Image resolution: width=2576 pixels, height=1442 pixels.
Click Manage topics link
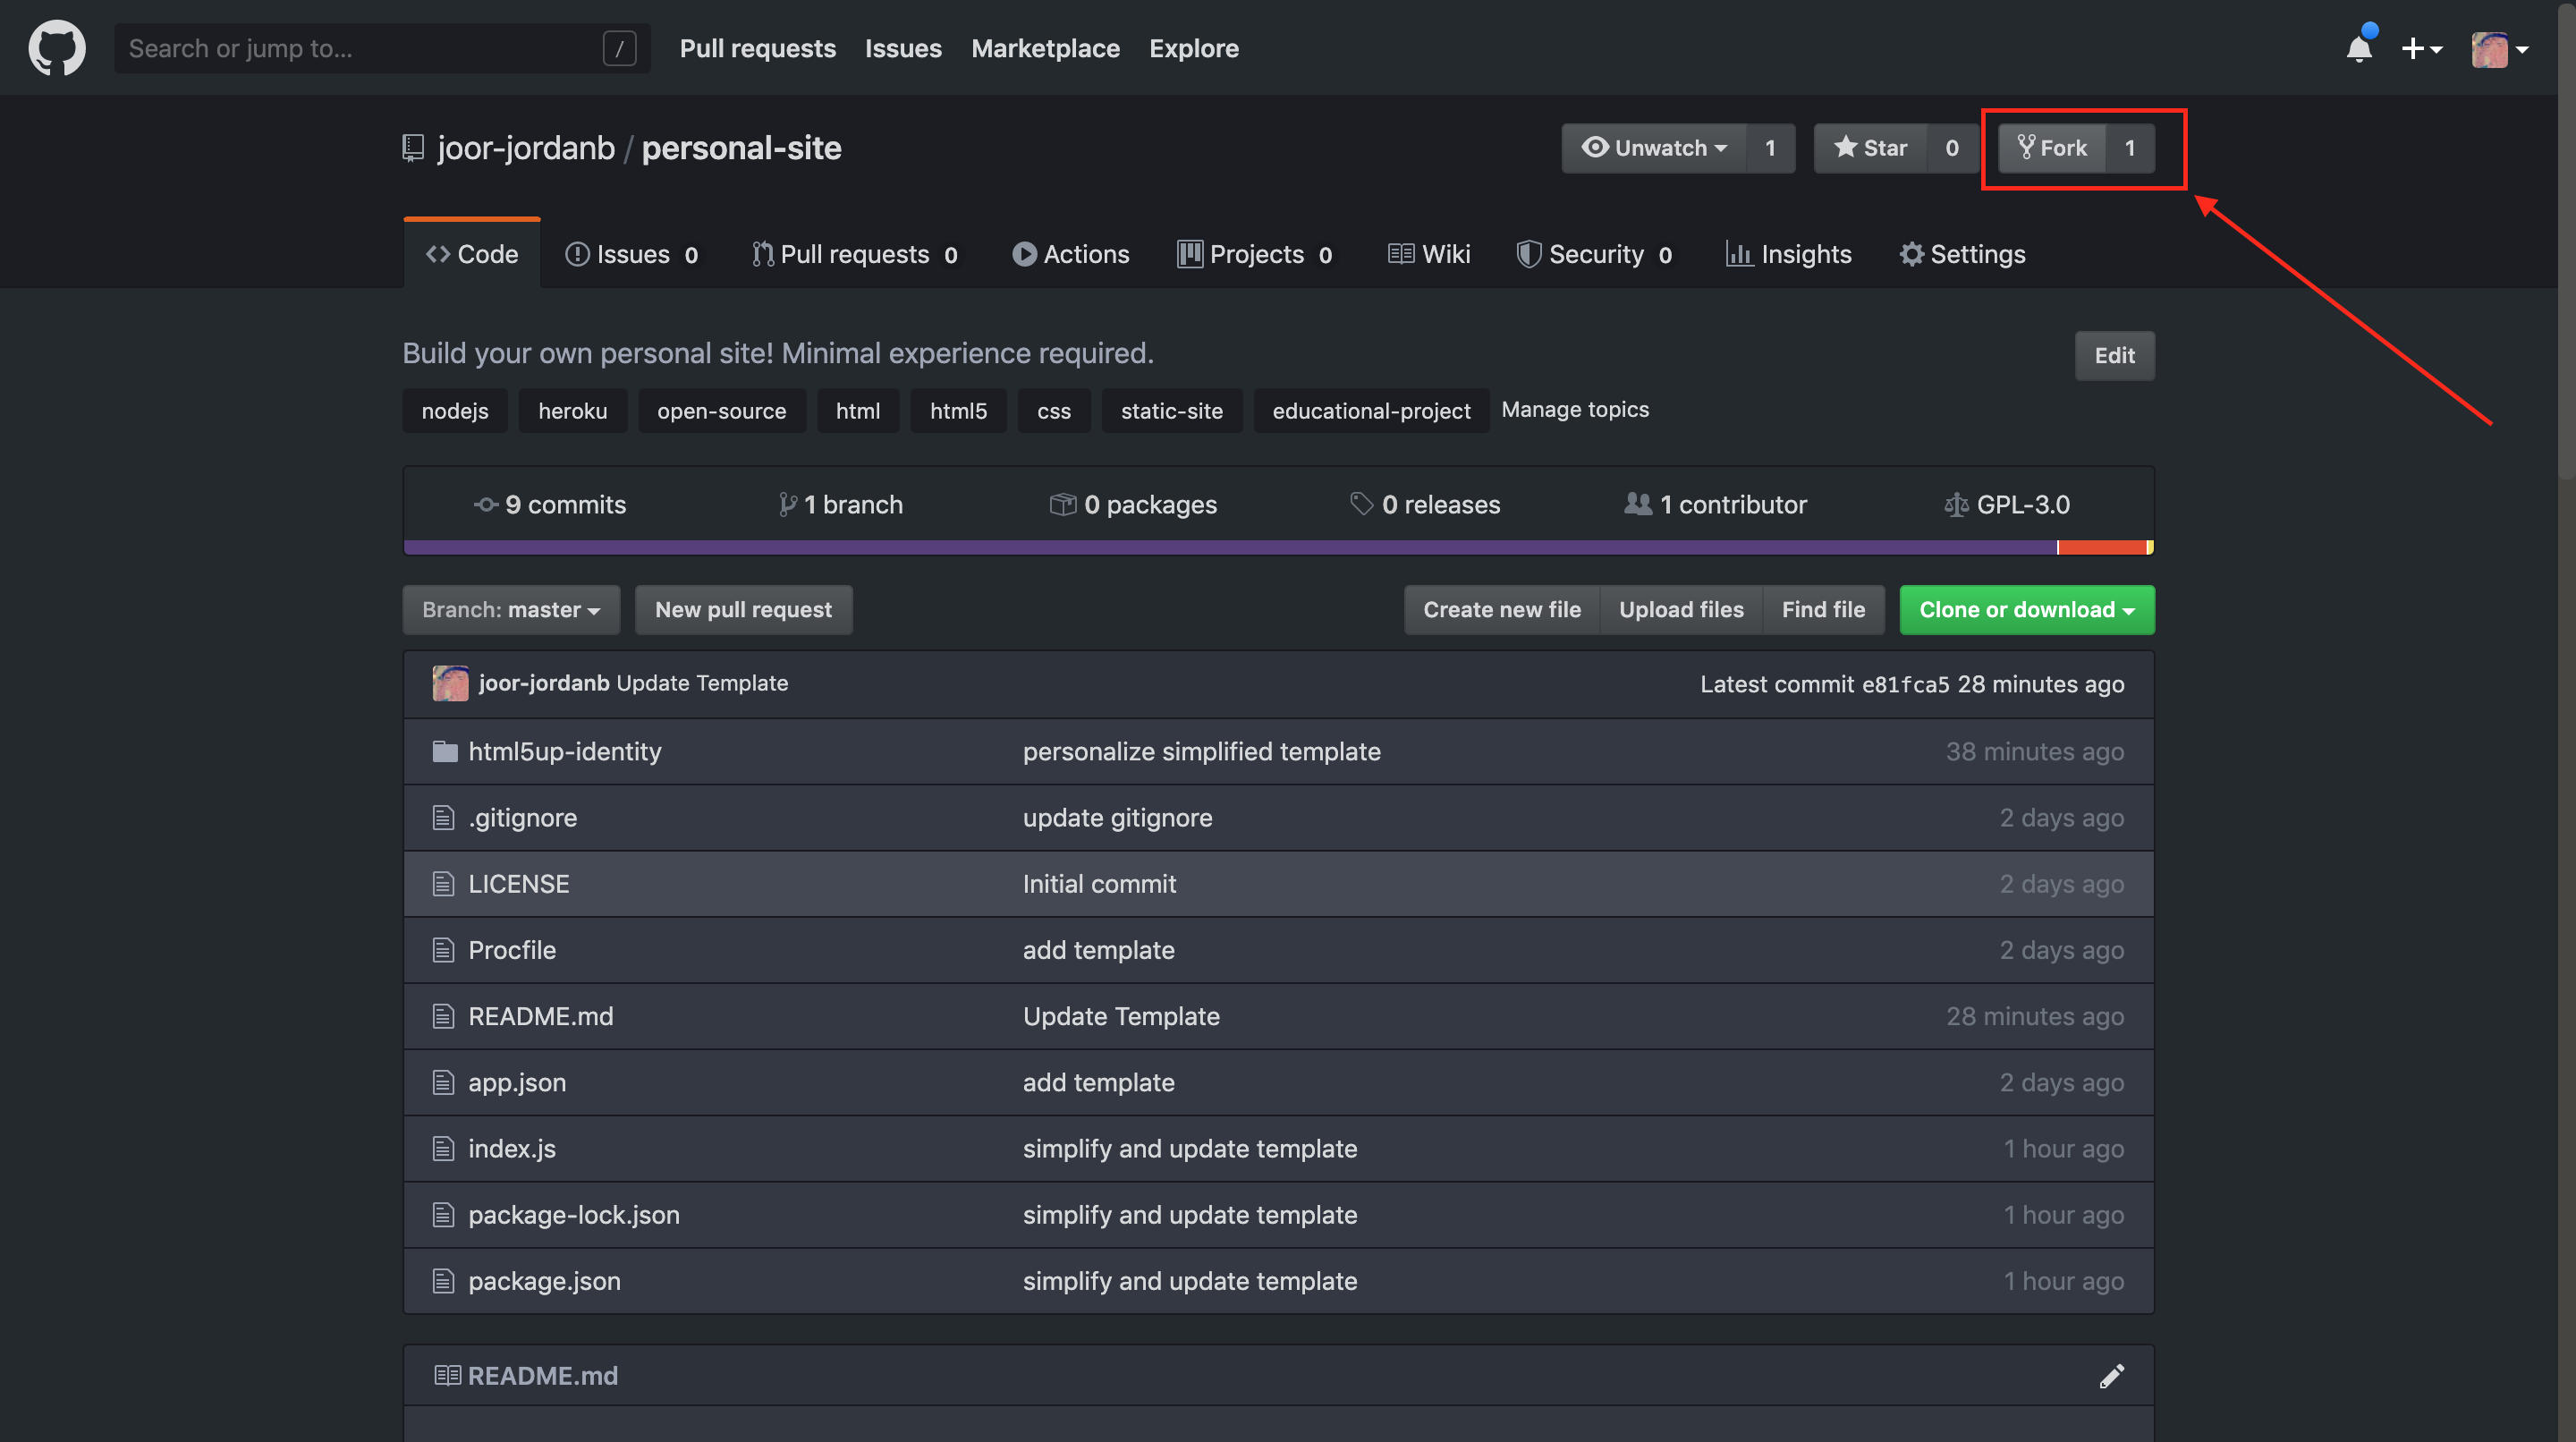[x=1575, y=410]
